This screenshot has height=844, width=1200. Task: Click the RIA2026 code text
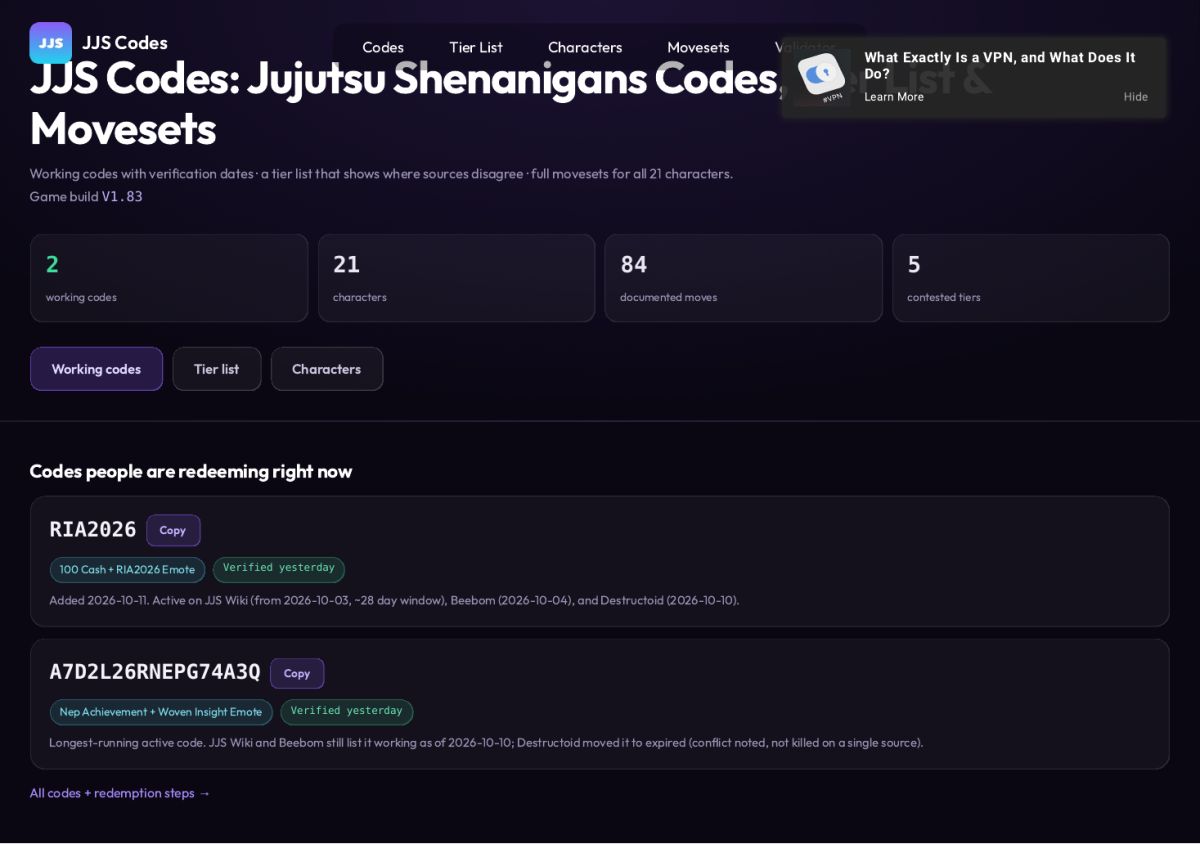[93, 530]
